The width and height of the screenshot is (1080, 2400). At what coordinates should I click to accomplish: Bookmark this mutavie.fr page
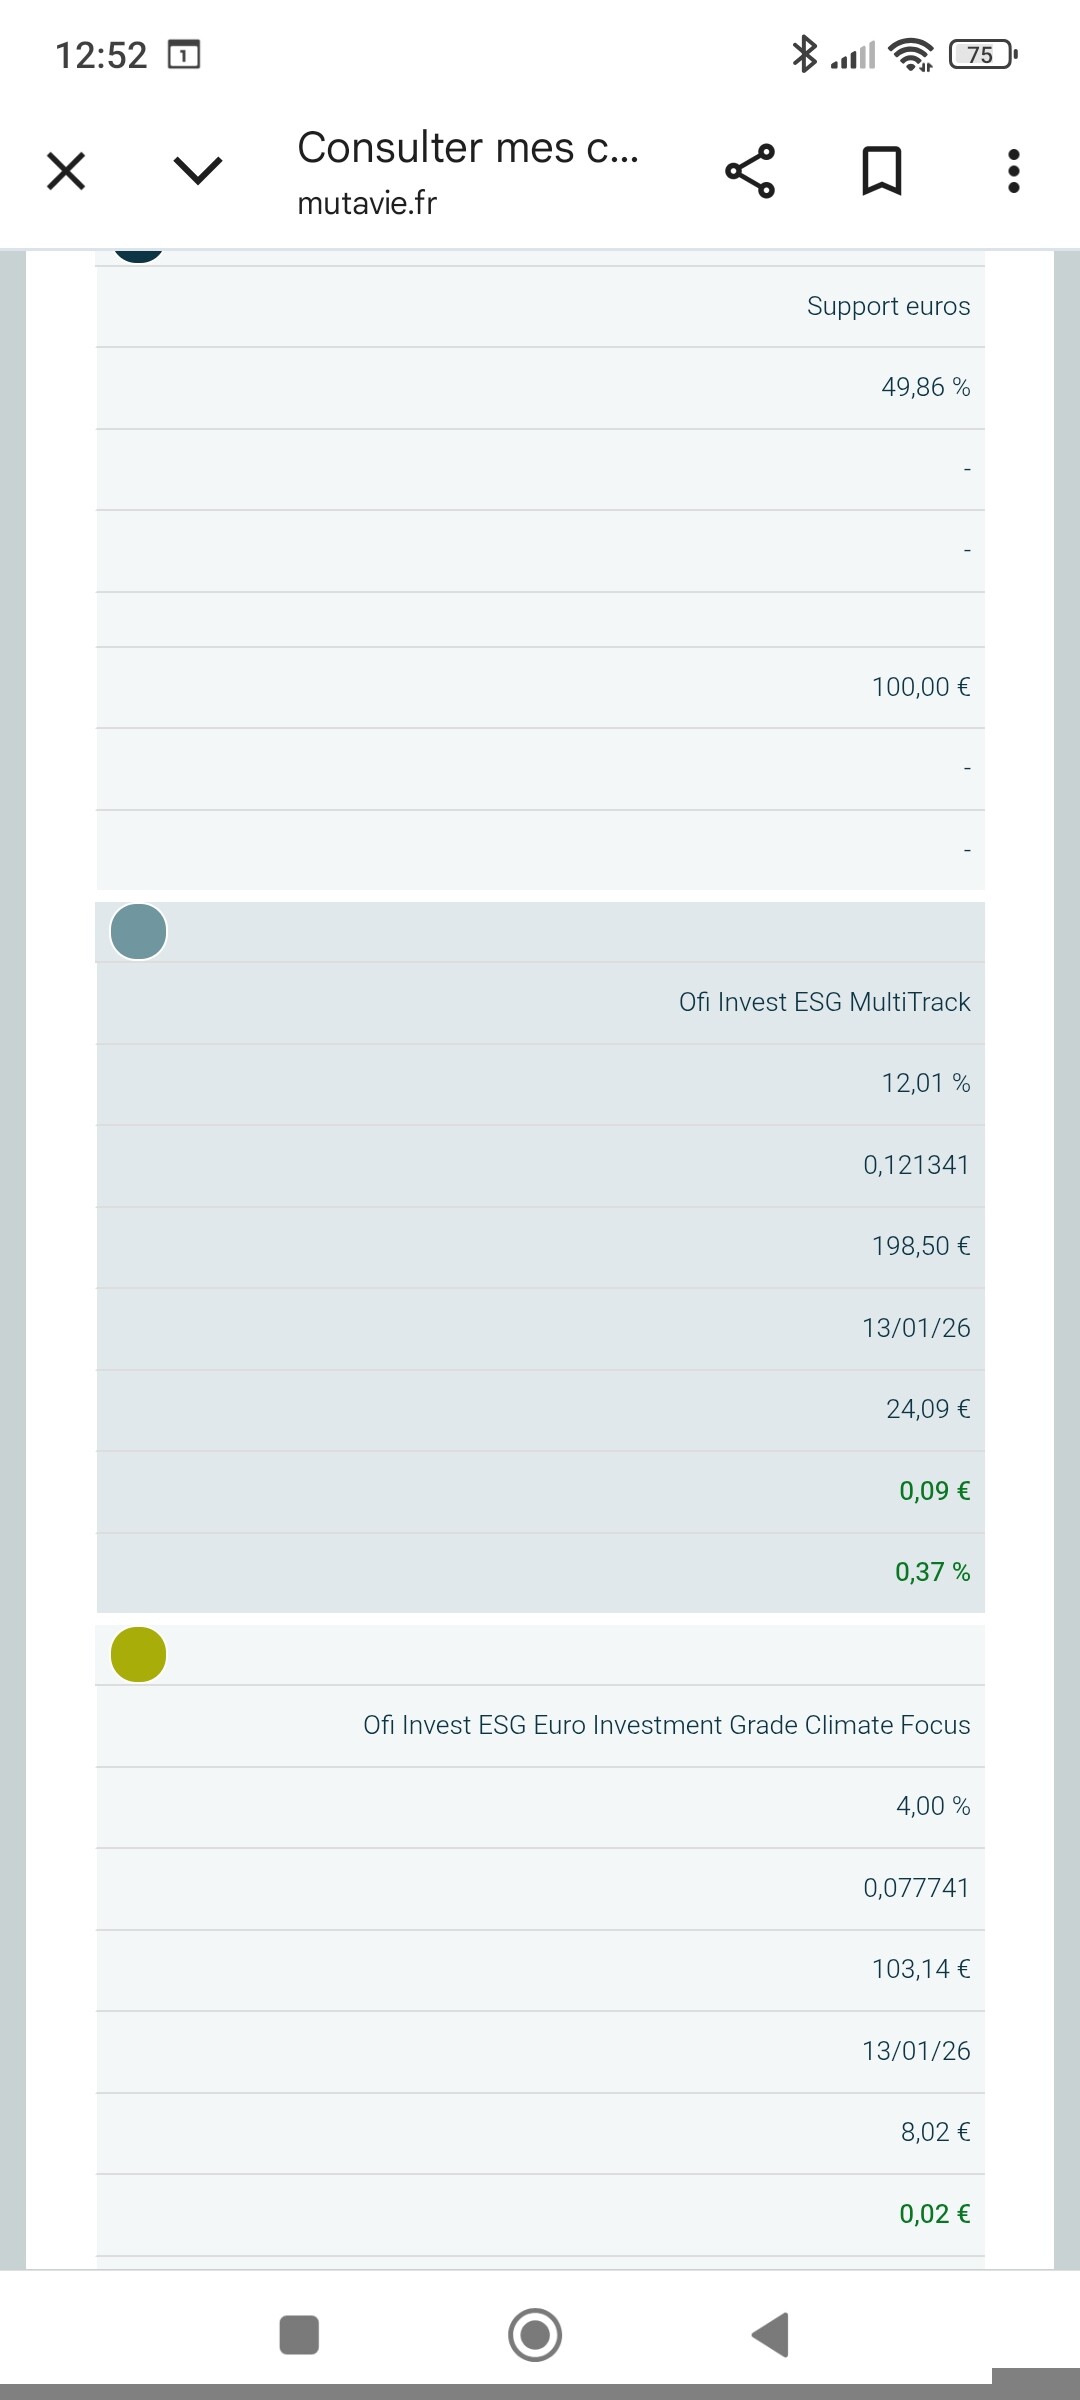[x=881, y=171]
